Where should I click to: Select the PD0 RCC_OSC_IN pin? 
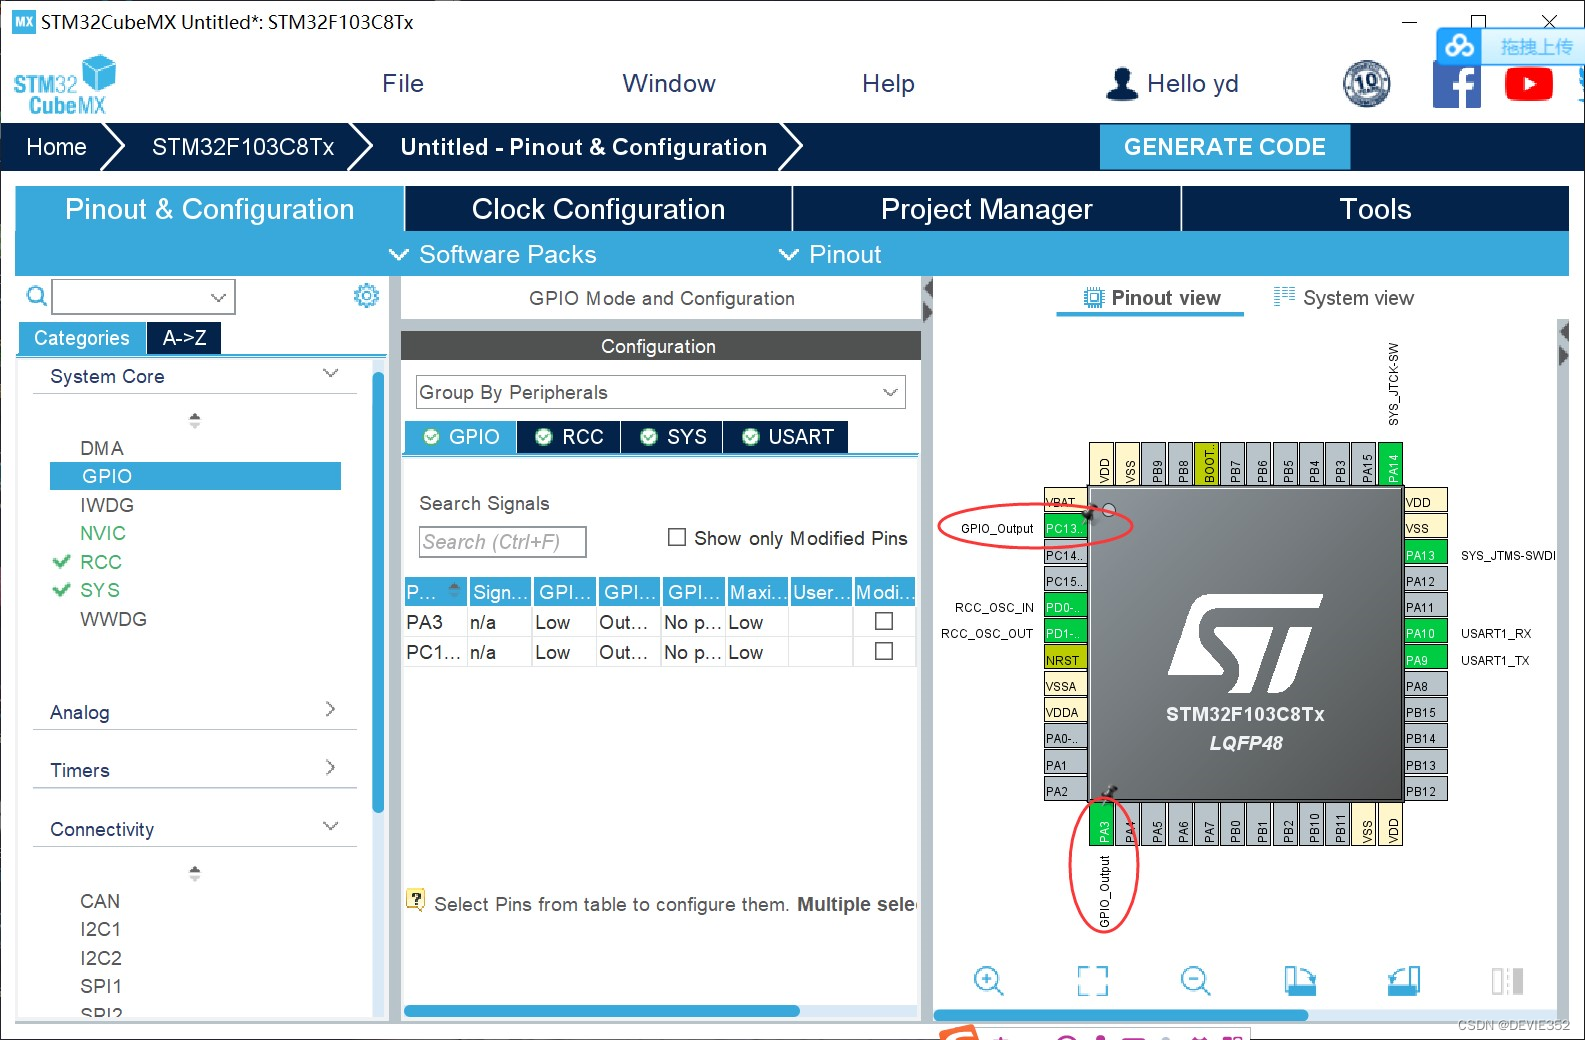(1065, 607)
